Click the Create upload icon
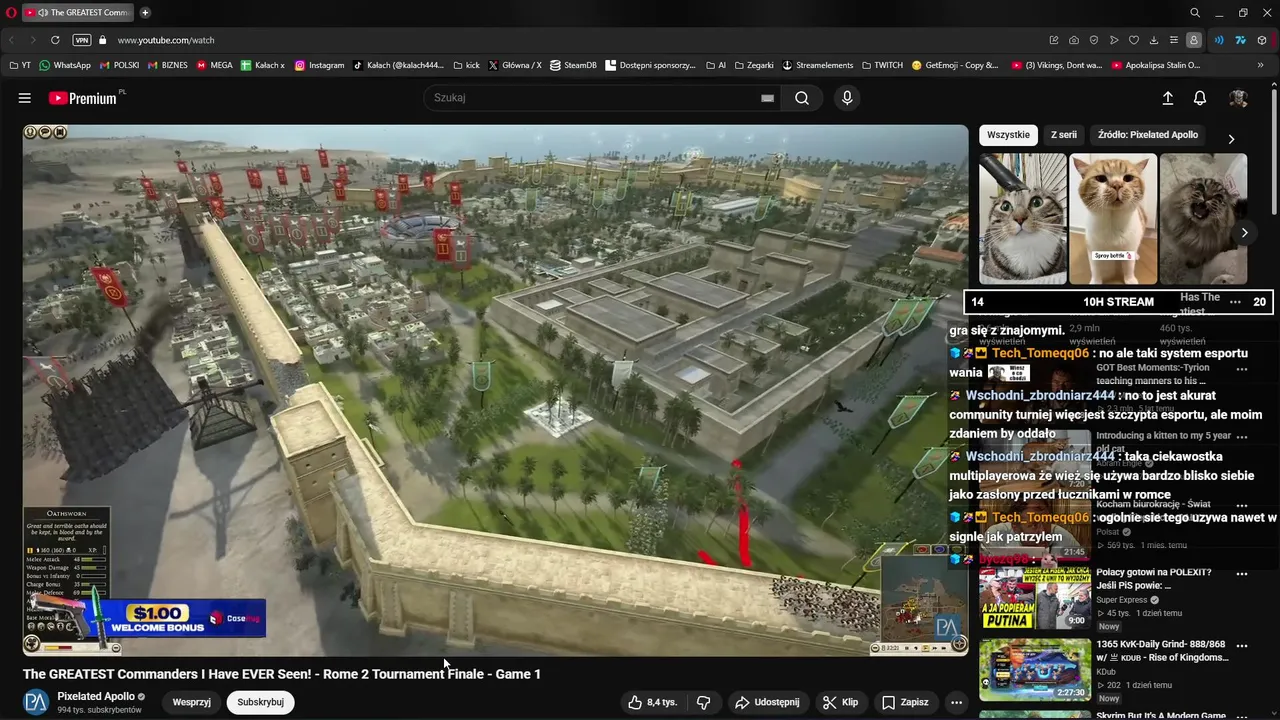 (x=1167, y=98)
